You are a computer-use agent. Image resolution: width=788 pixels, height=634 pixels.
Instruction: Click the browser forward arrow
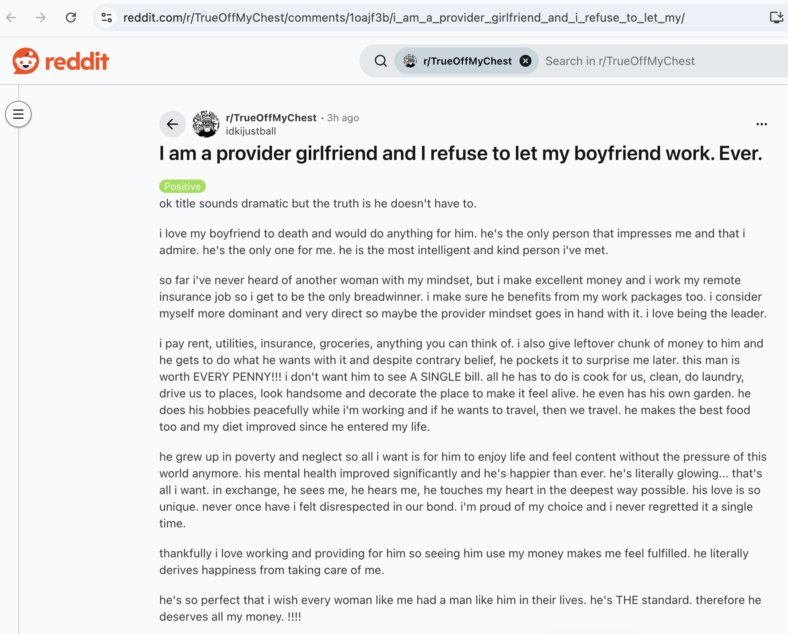coord(41,18)
